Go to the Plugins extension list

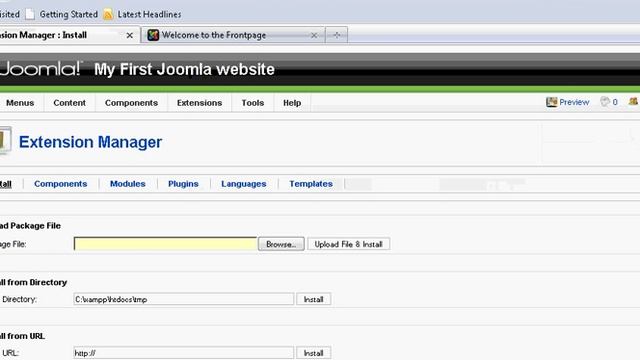pos(183,184)
